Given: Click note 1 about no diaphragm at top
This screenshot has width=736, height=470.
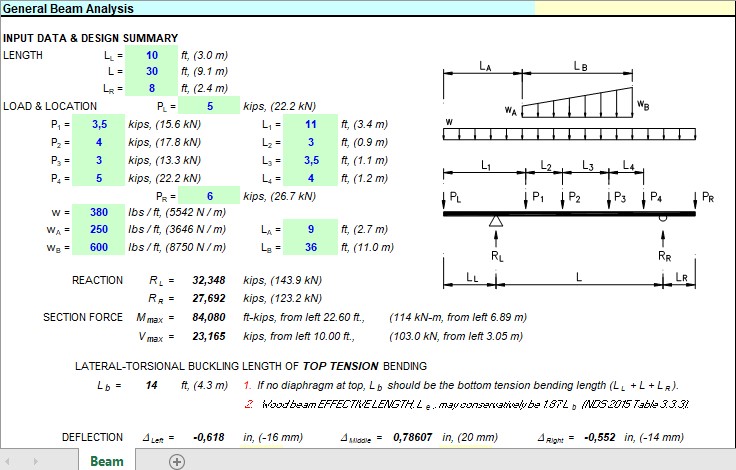Looking at the screenshot, I should 461,385.
